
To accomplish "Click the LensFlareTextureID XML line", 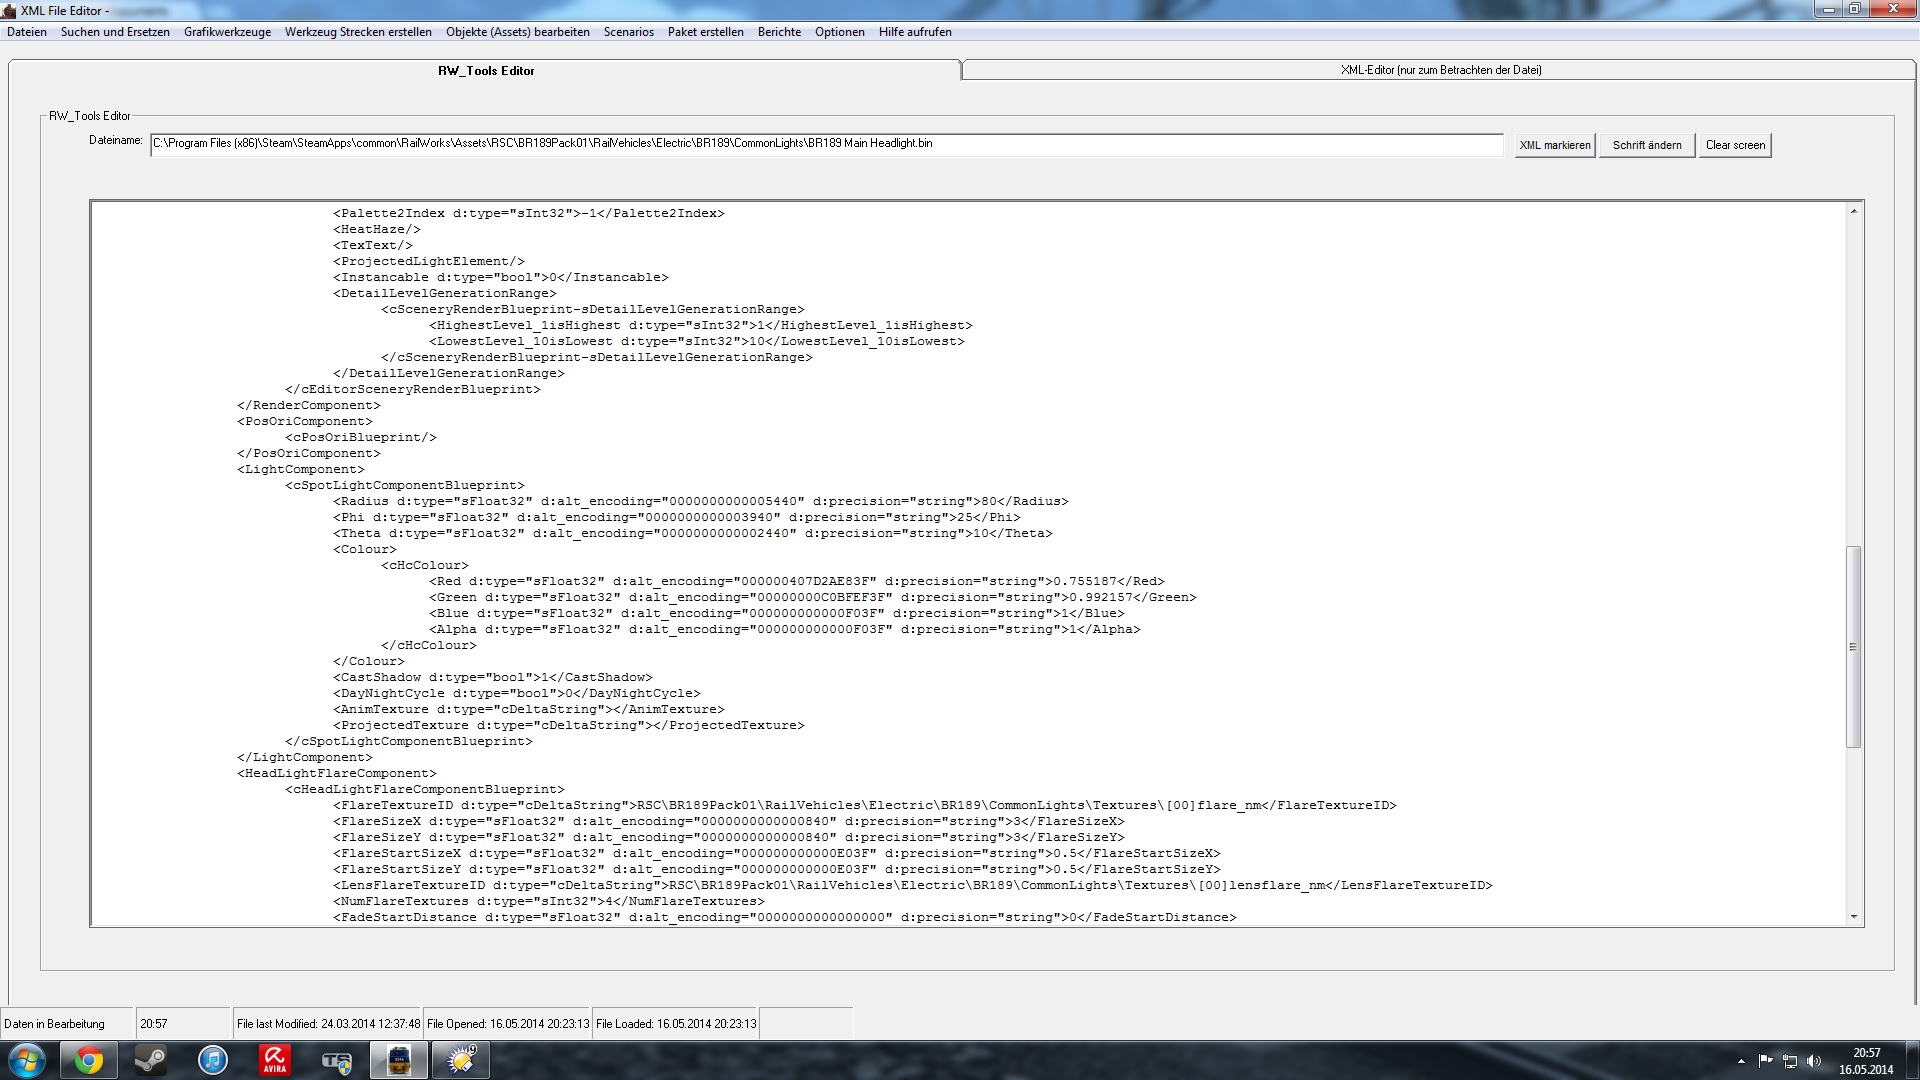I will coord(913,885).
